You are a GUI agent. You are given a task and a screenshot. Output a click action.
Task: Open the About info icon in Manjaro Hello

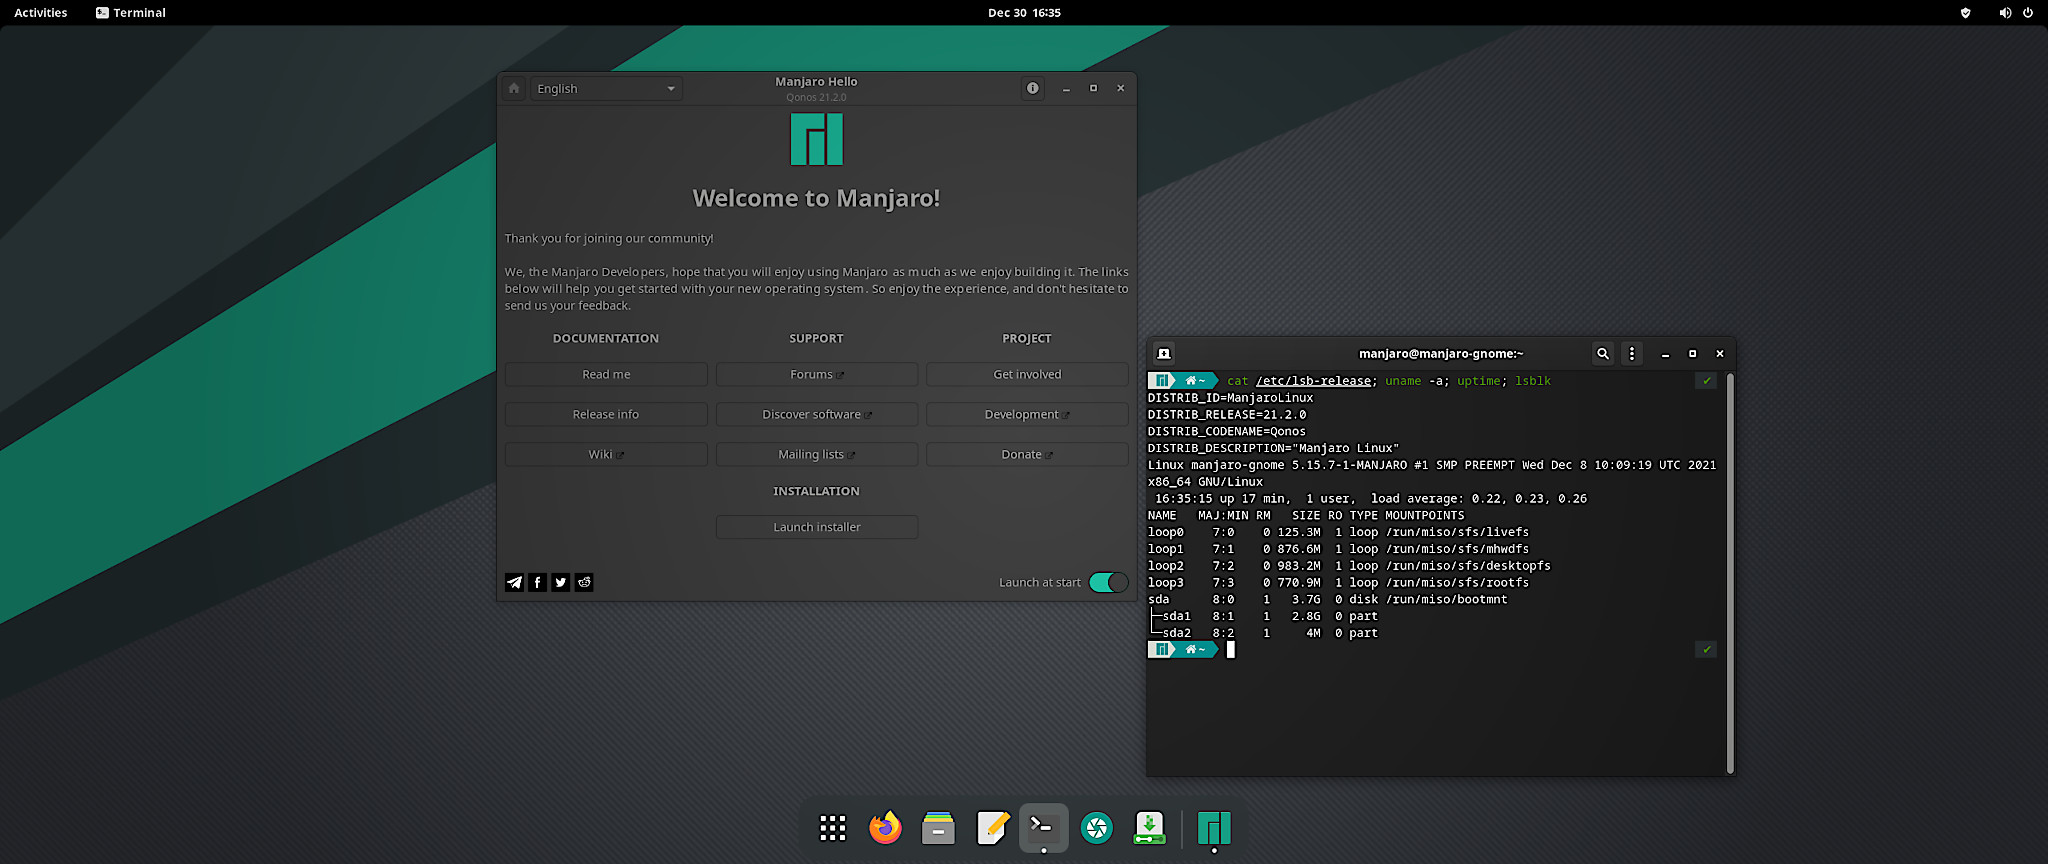tap(1033, 88)
